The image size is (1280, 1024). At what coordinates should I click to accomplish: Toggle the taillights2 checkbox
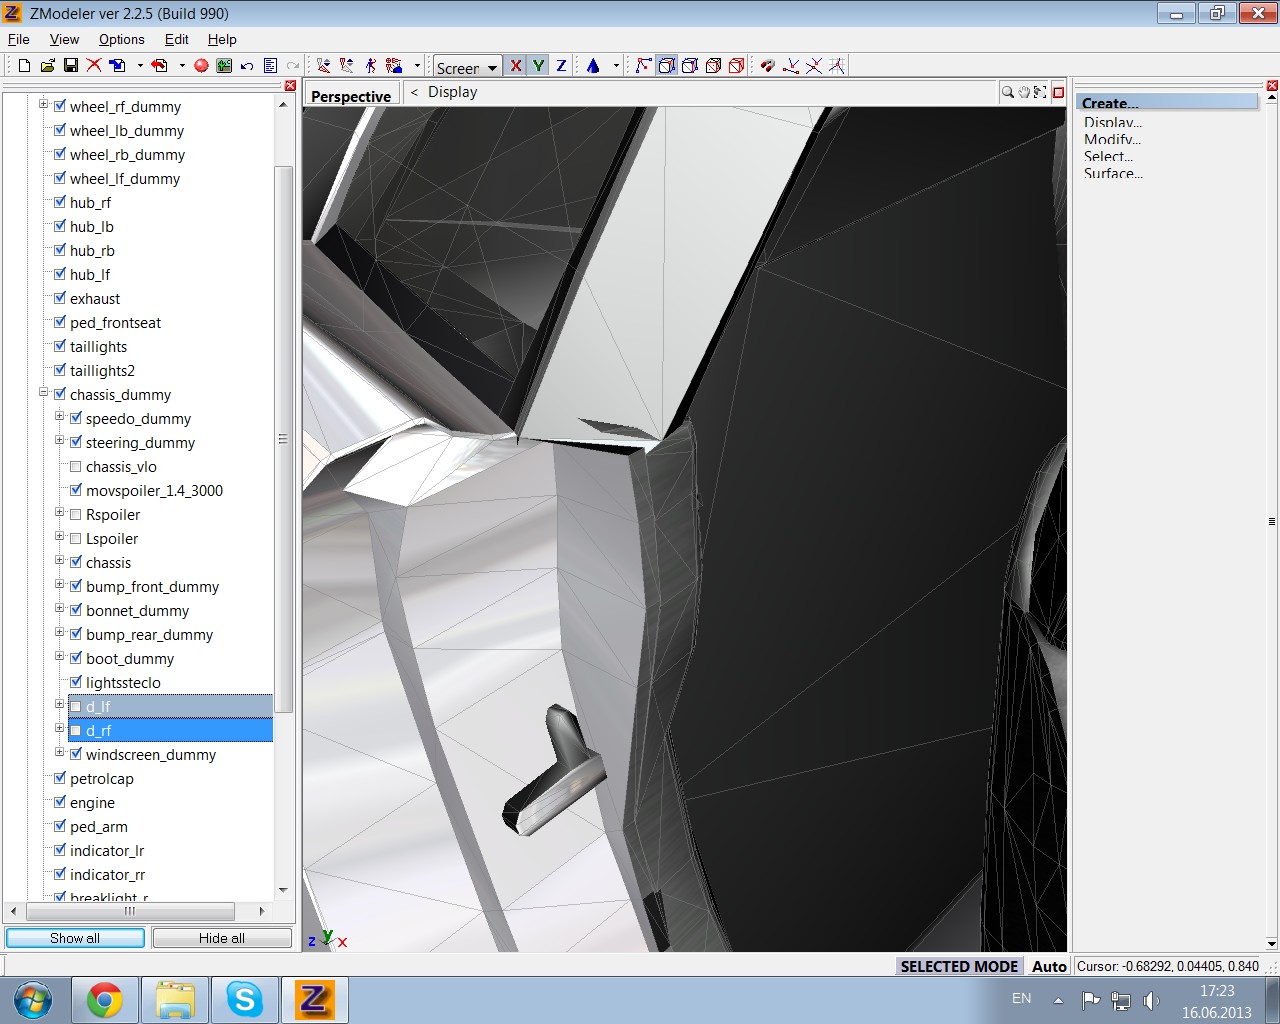click(x=60, y=370)
